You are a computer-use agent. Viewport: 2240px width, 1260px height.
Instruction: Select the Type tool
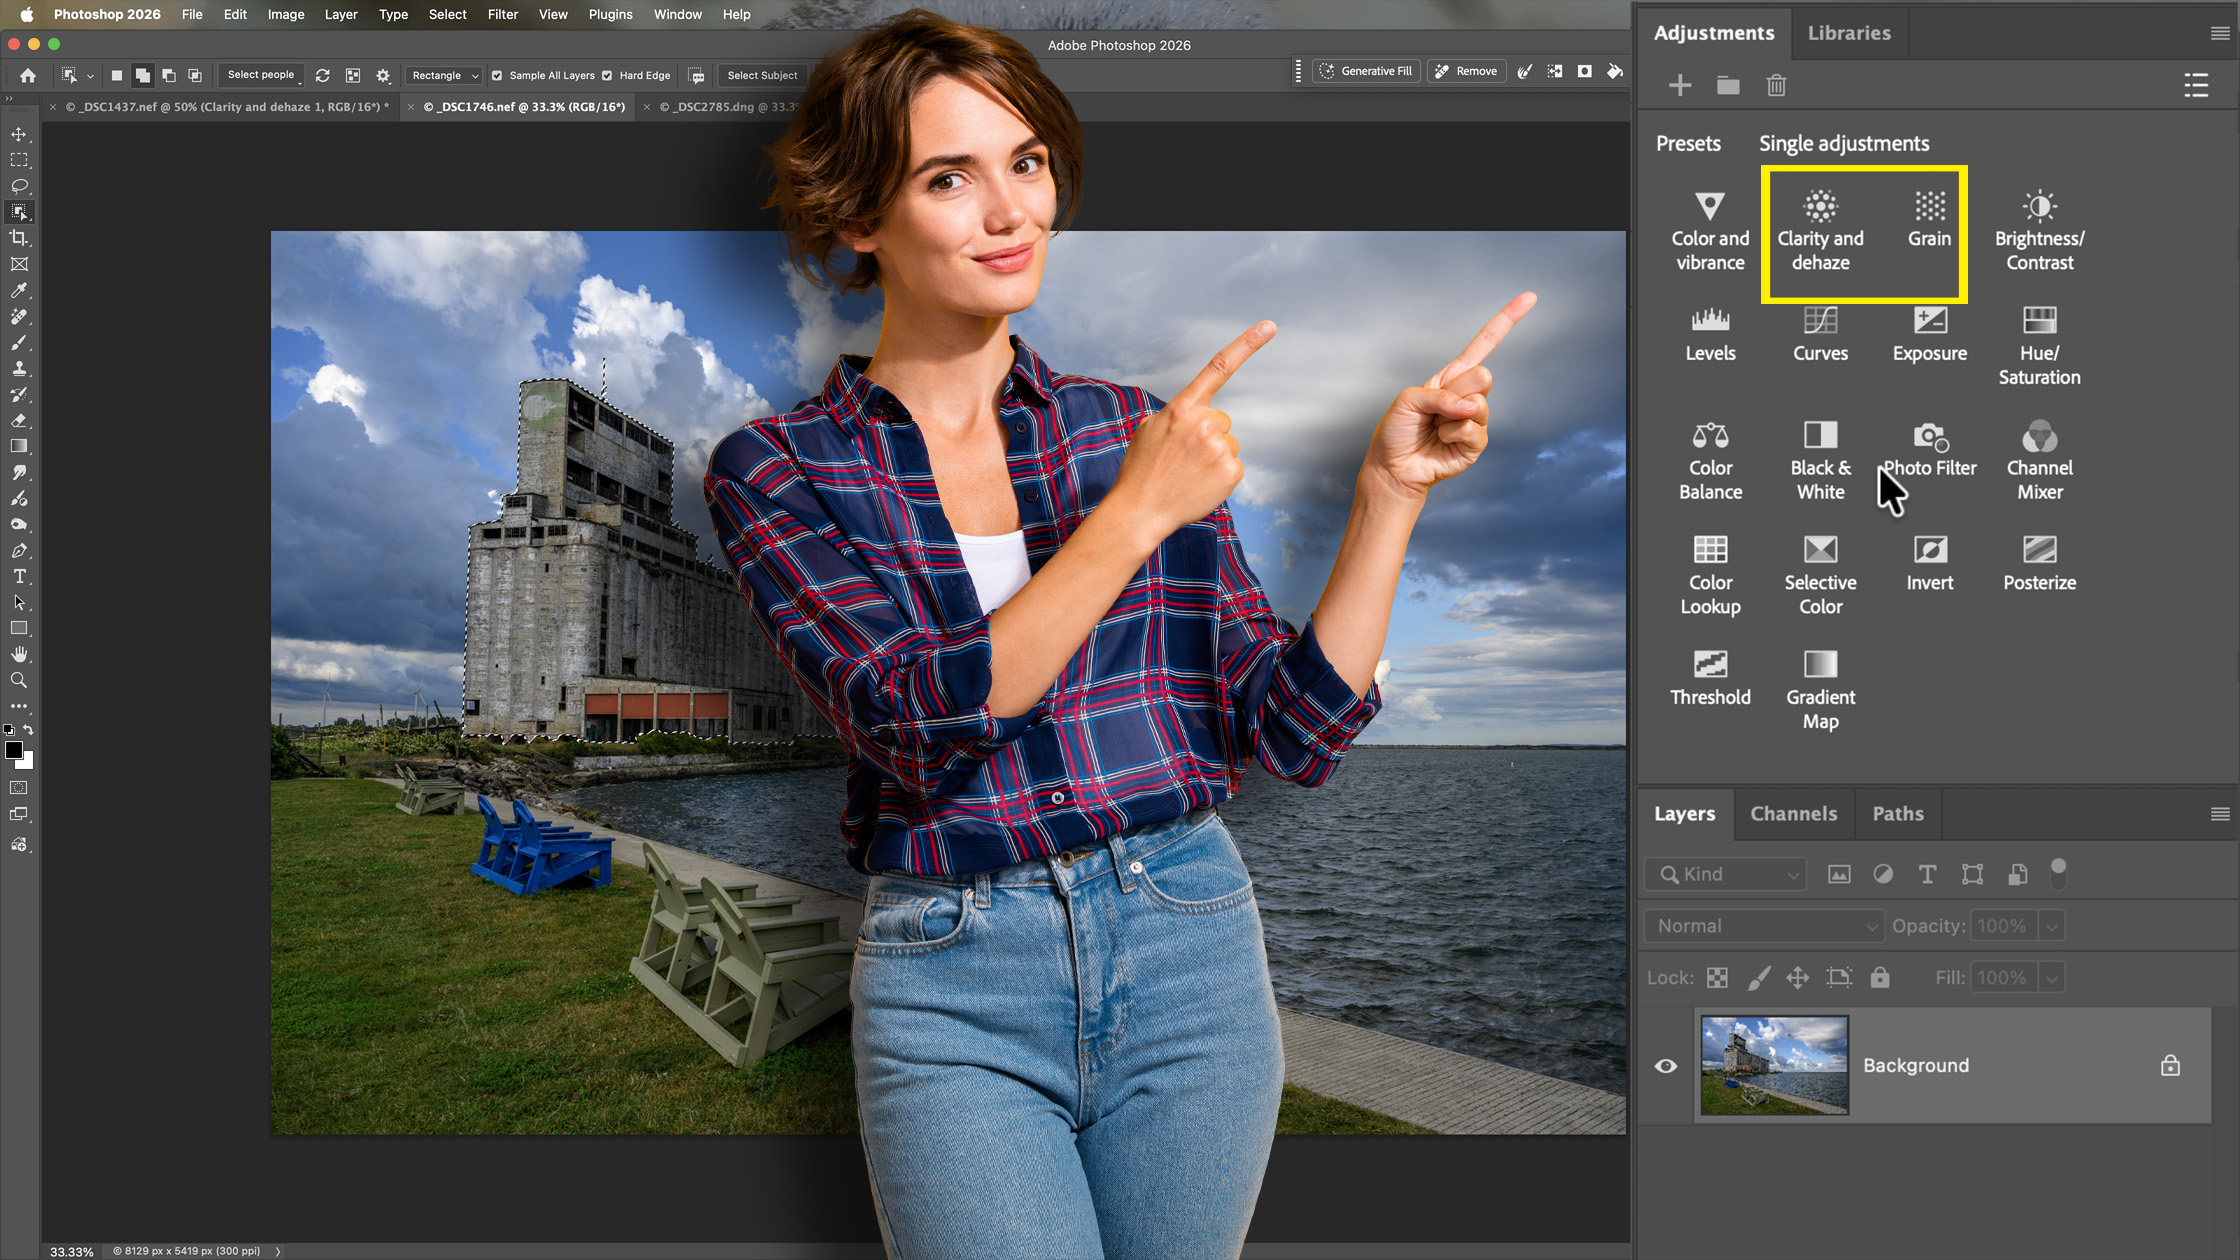click(20, 576)
